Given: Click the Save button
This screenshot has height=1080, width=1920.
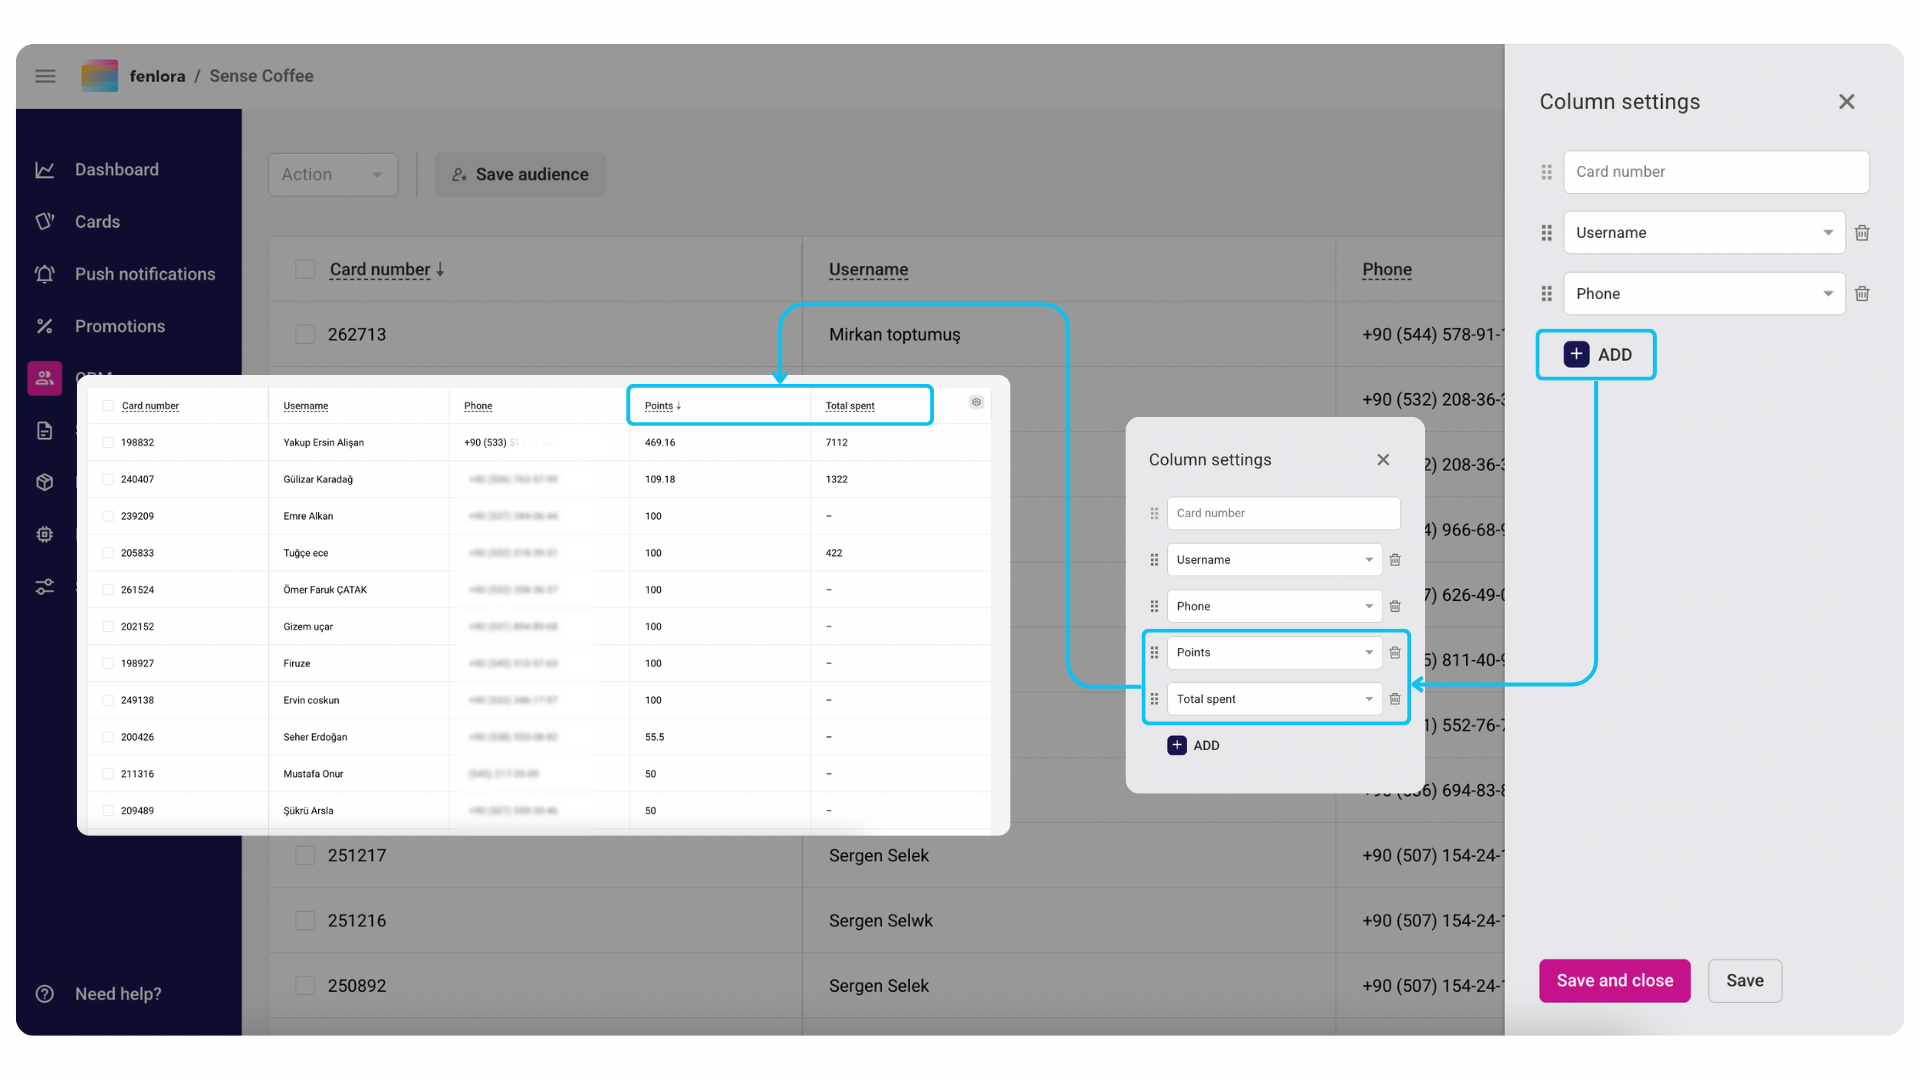Looking at the screenshot, I should pos(1745,981).
